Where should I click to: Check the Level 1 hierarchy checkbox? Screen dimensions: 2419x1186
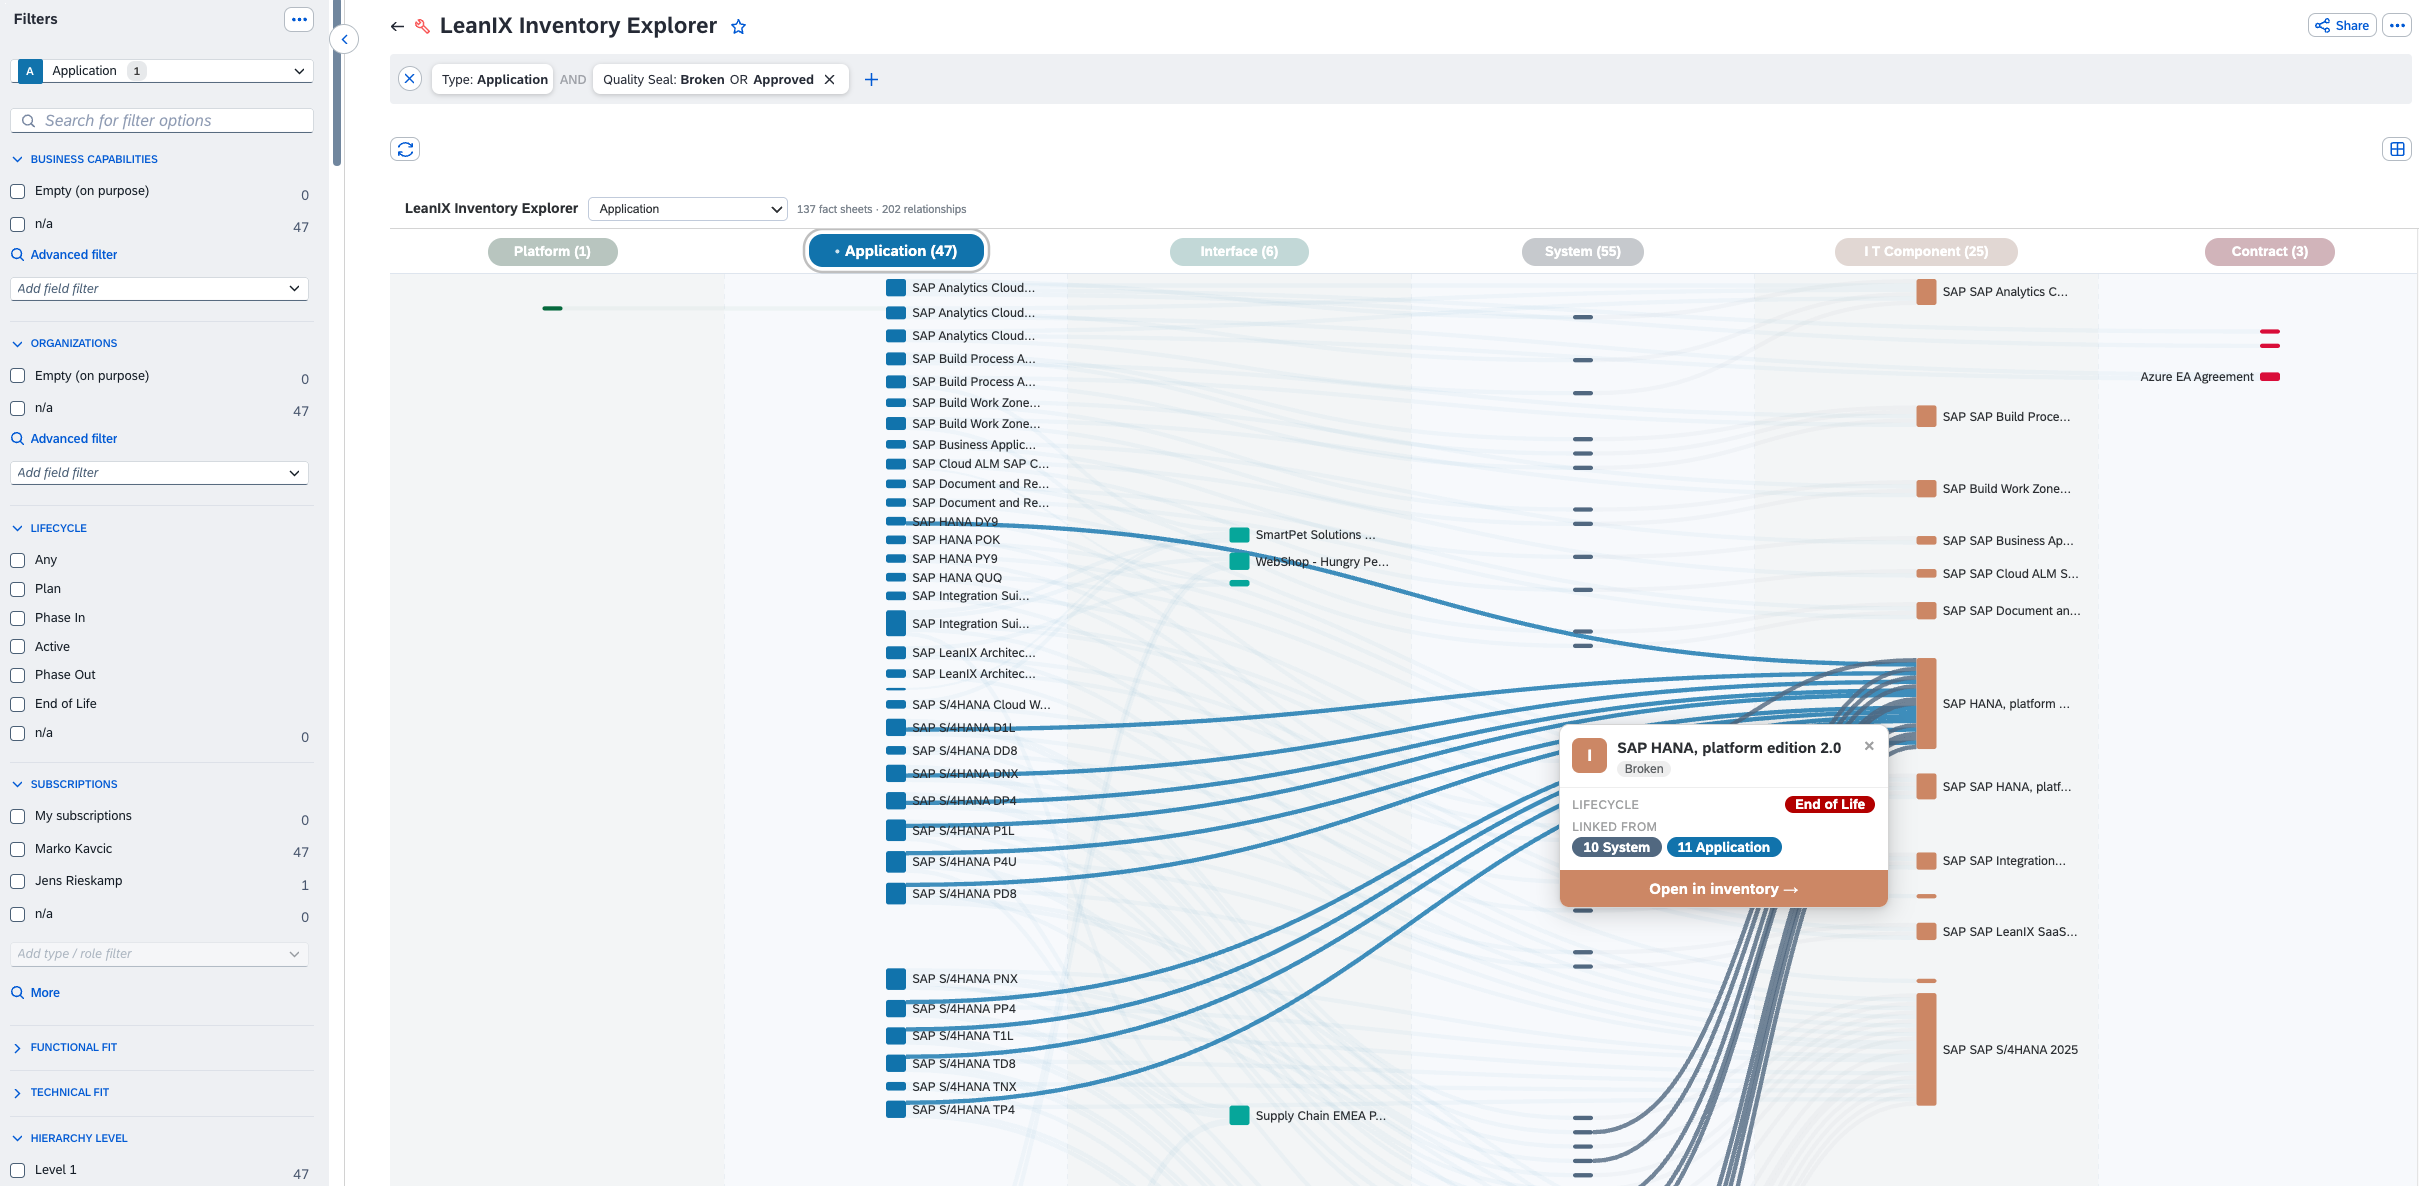18,1170
